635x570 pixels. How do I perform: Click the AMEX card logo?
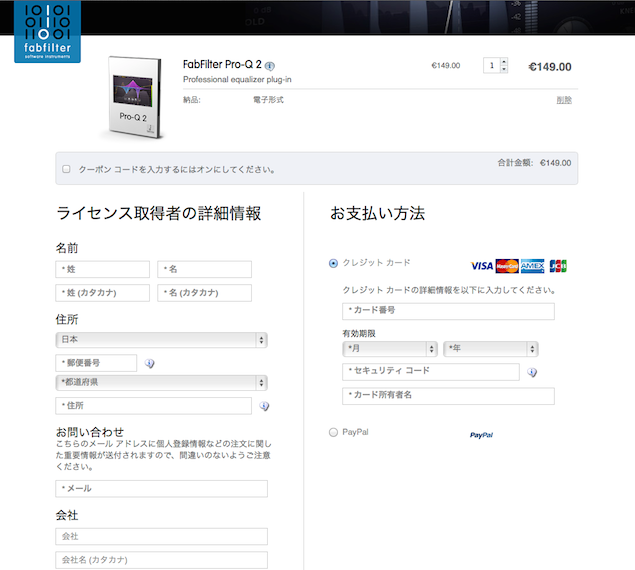coord(533,266)
